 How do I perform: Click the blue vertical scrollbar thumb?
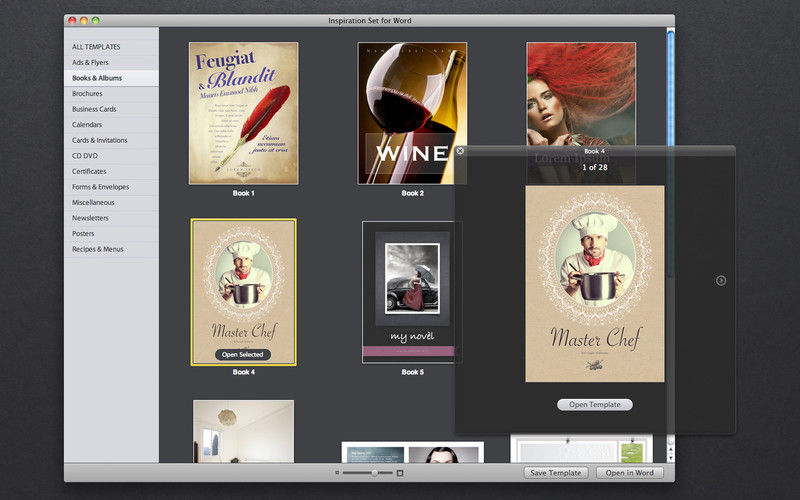[670, 153]
